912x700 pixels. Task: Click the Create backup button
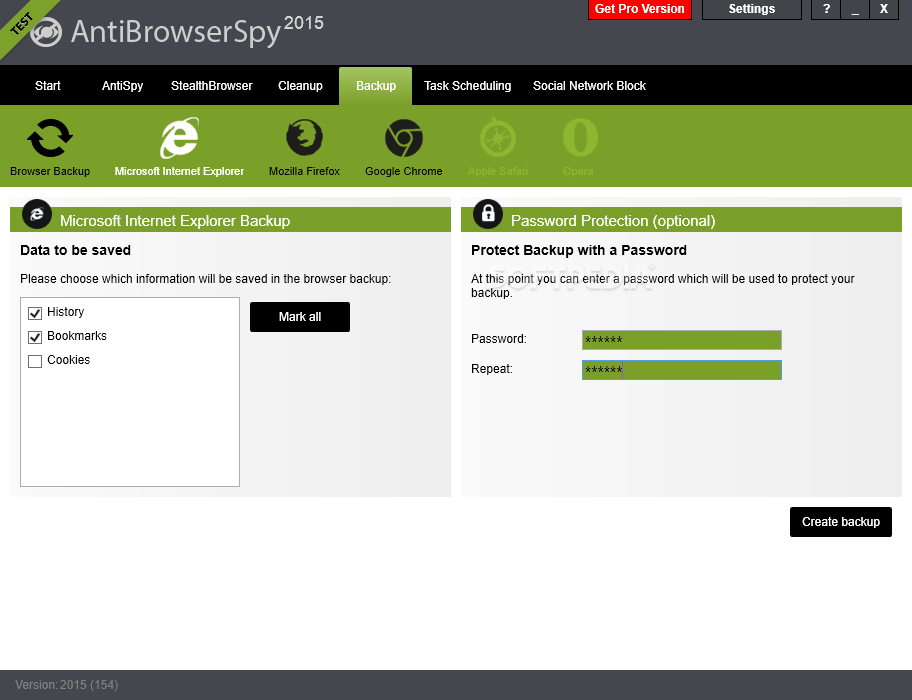[840, 522]
